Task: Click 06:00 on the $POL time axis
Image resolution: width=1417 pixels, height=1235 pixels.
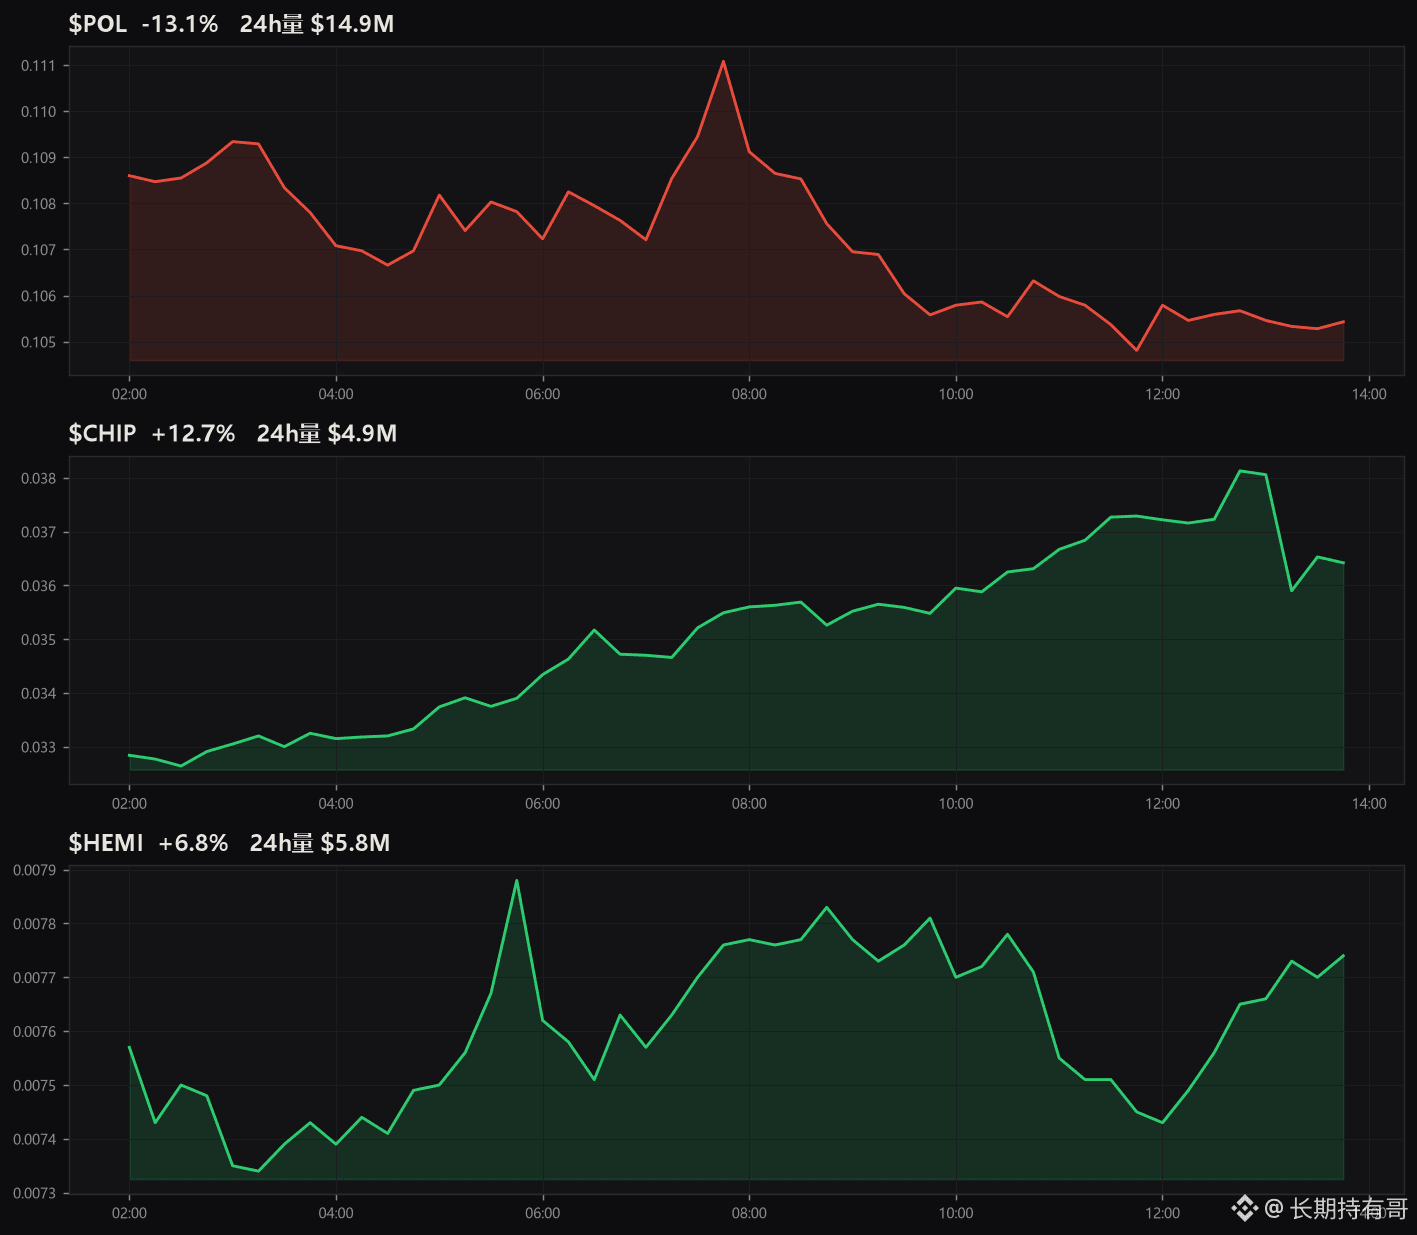Action: (543, 394)
